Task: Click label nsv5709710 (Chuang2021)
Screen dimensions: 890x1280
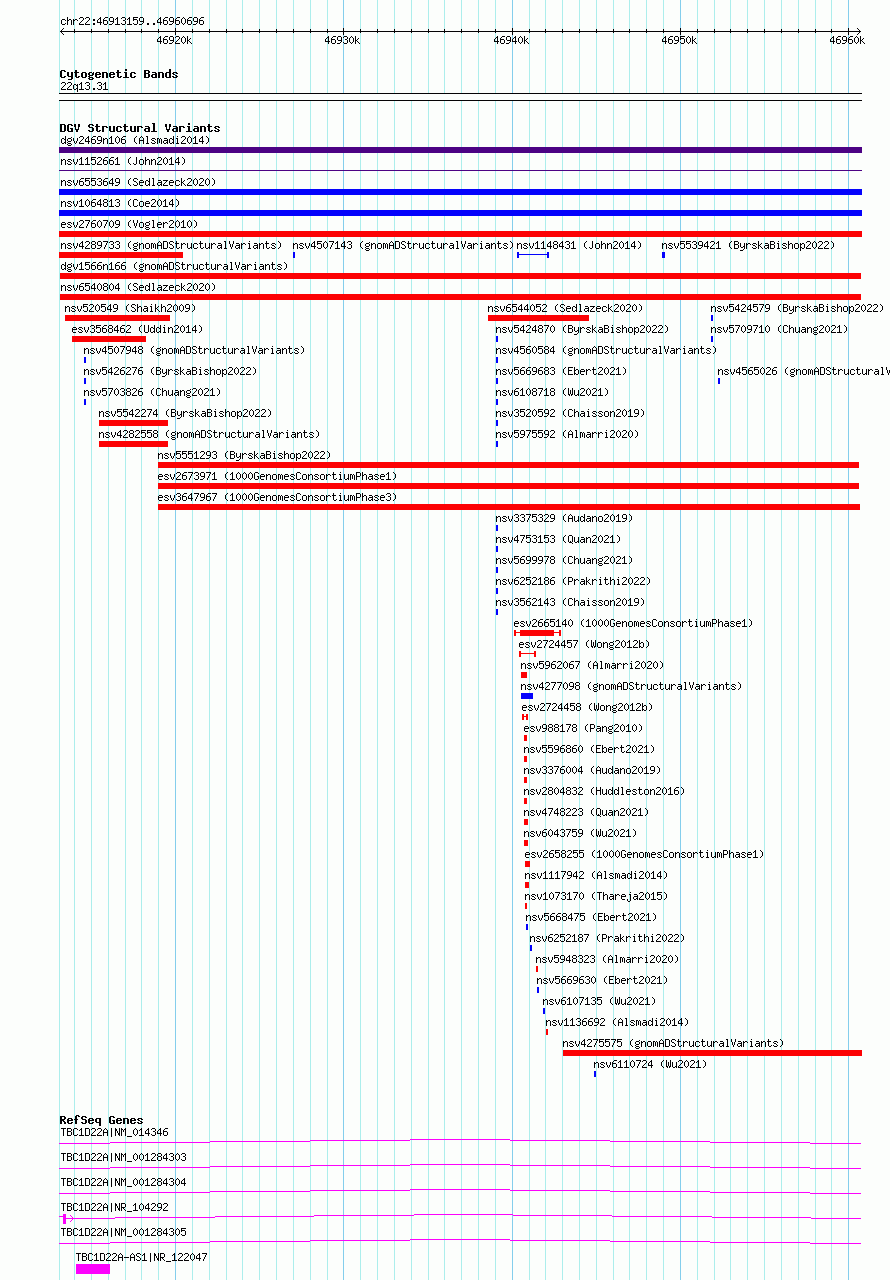Action: (x=779, y=329)
